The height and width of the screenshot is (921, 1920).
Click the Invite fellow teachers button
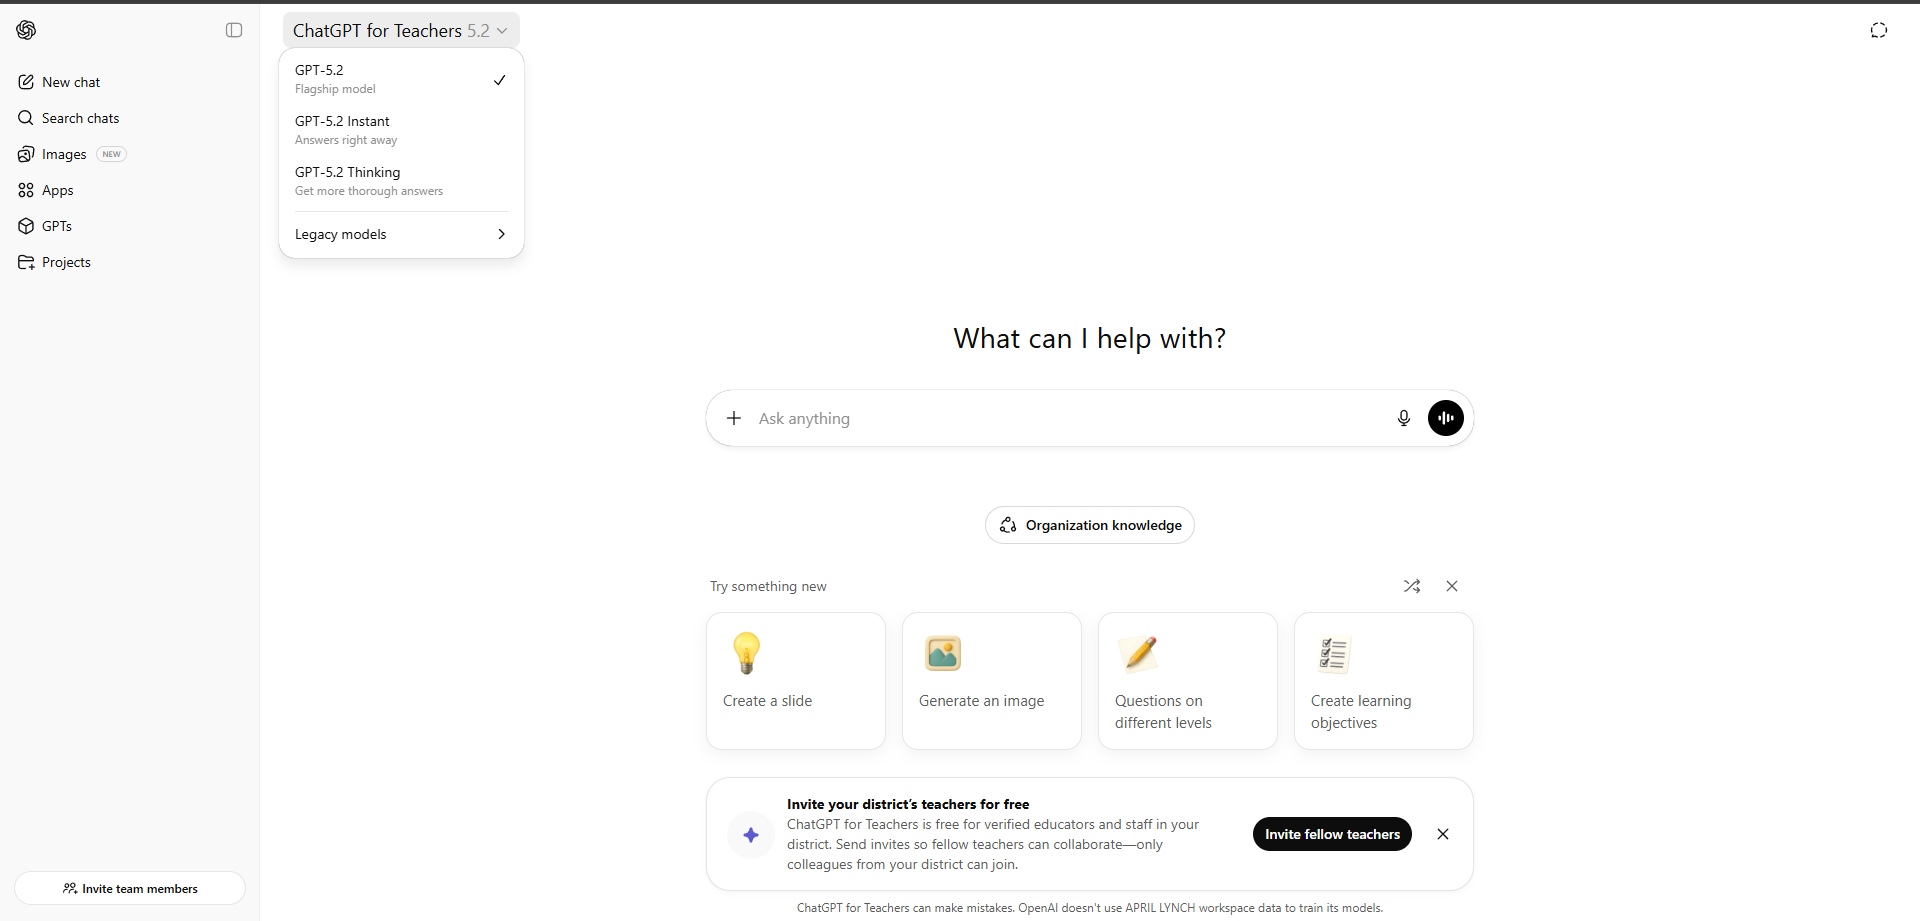pyautogui.click(x=1331, y=834)
